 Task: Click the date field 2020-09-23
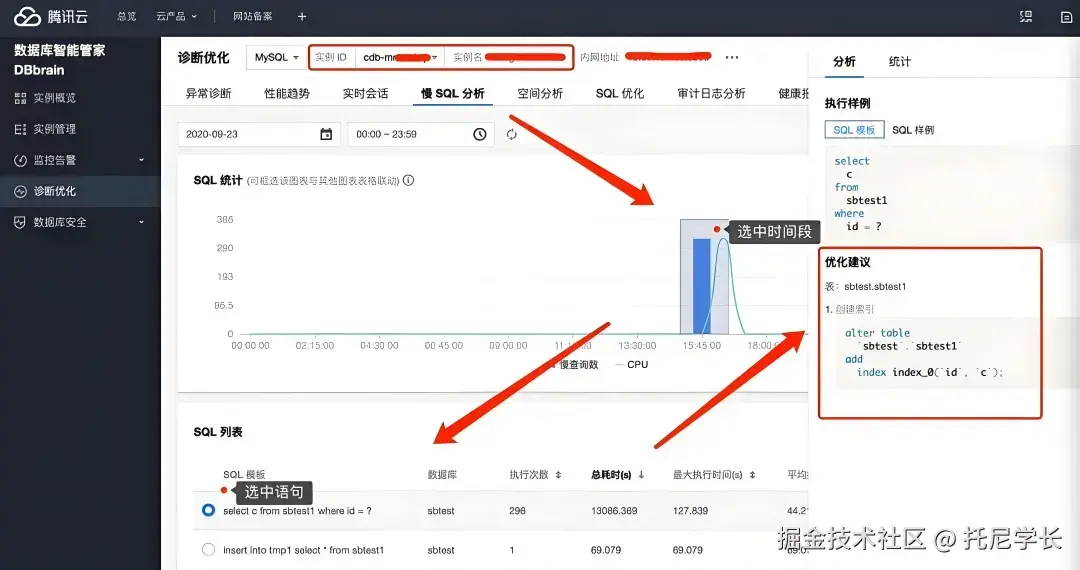pos(259,134)
